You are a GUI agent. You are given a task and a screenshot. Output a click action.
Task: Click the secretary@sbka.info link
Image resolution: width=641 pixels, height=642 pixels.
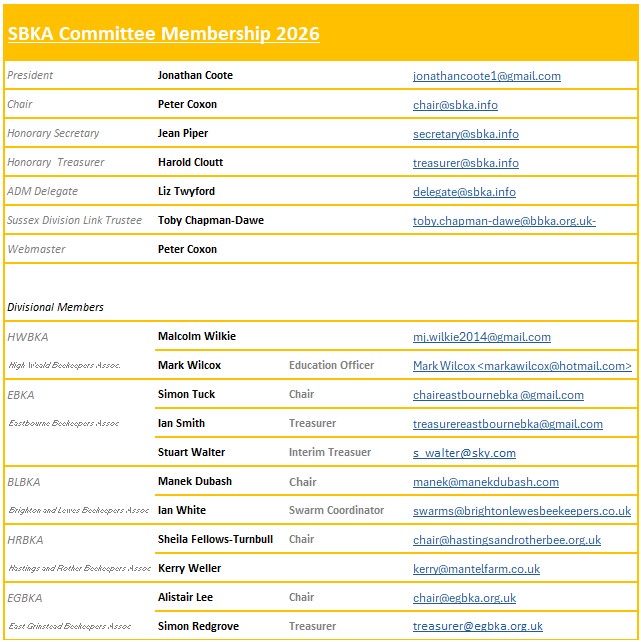(465, 134)
